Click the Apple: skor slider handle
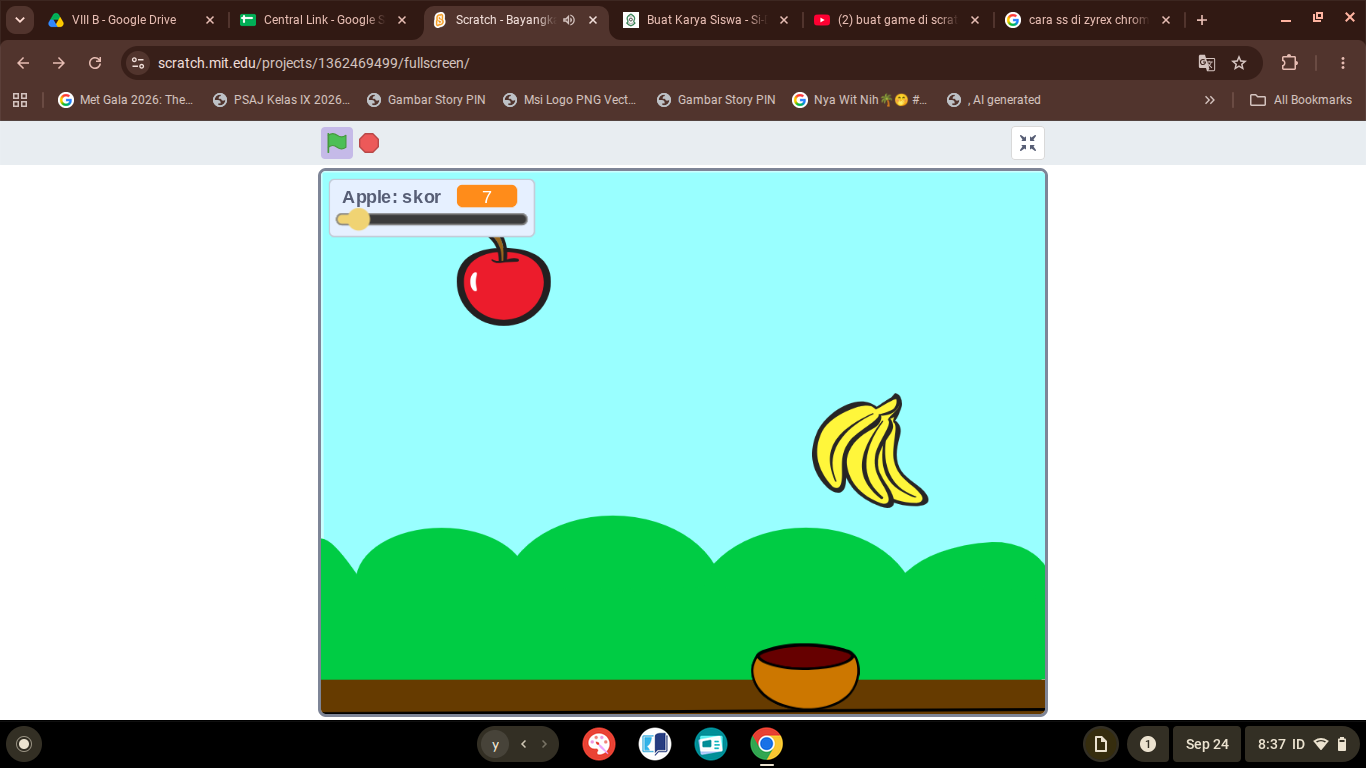The height and width of the screenshot is (768, 1366). point(358,219)
